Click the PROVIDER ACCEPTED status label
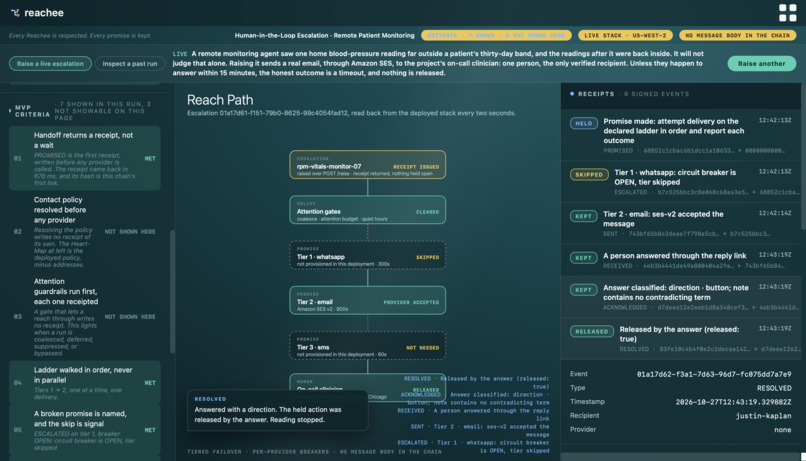Image resolution: width=806 pixels, height=461 pixels. pos(411,302)
